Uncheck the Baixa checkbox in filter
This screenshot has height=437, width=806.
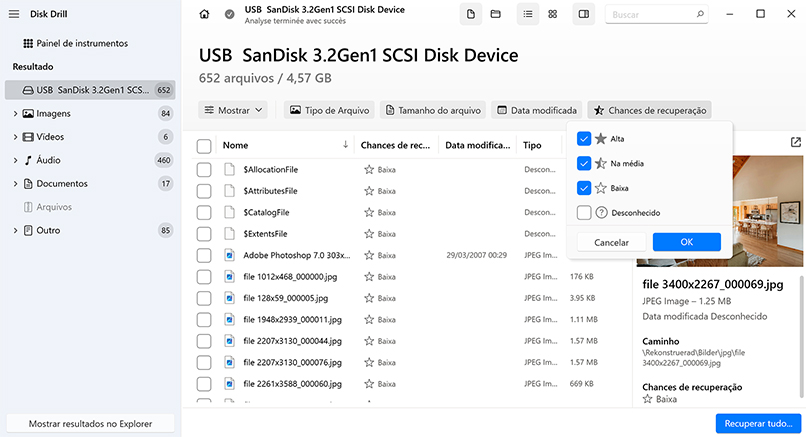click(x=584, y=188)
